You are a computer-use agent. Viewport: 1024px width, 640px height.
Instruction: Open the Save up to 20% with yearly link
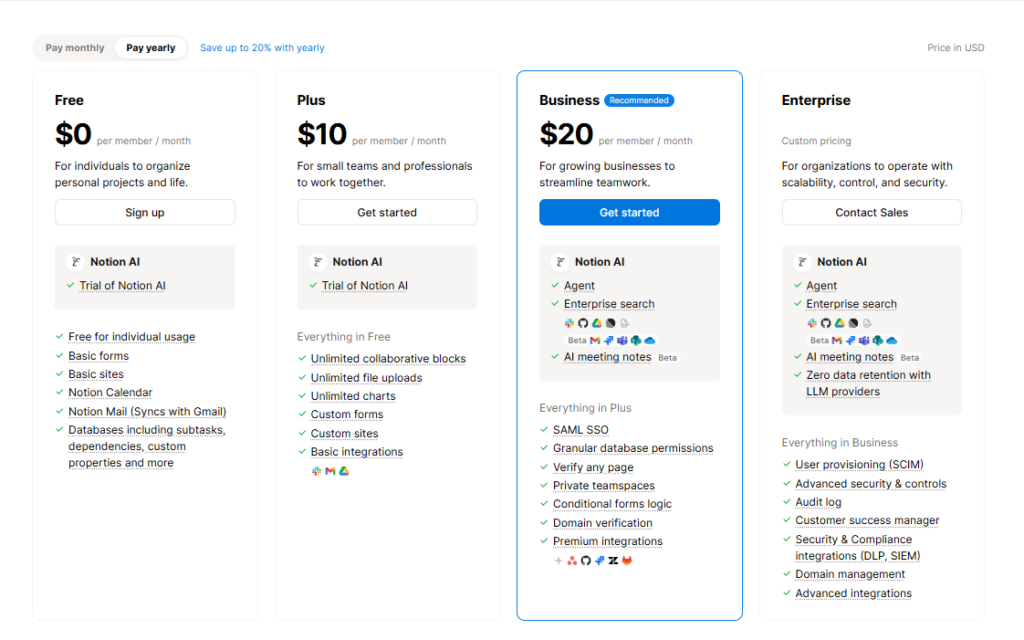click(x=262, y=47)
